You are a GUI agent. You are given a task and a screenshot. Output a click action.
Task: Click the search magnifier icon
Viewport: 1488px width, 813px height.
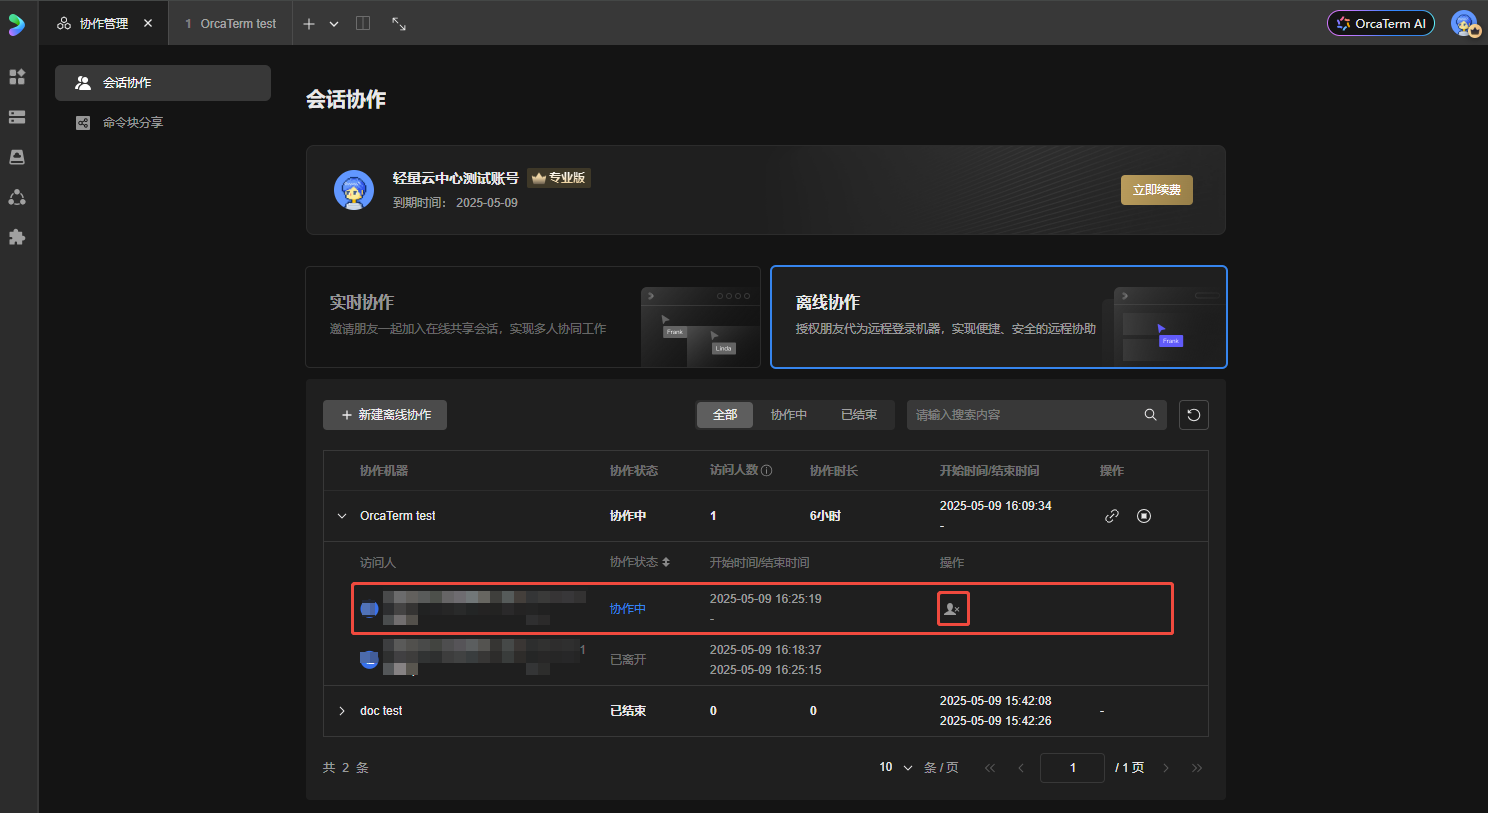coord(1151,415)
